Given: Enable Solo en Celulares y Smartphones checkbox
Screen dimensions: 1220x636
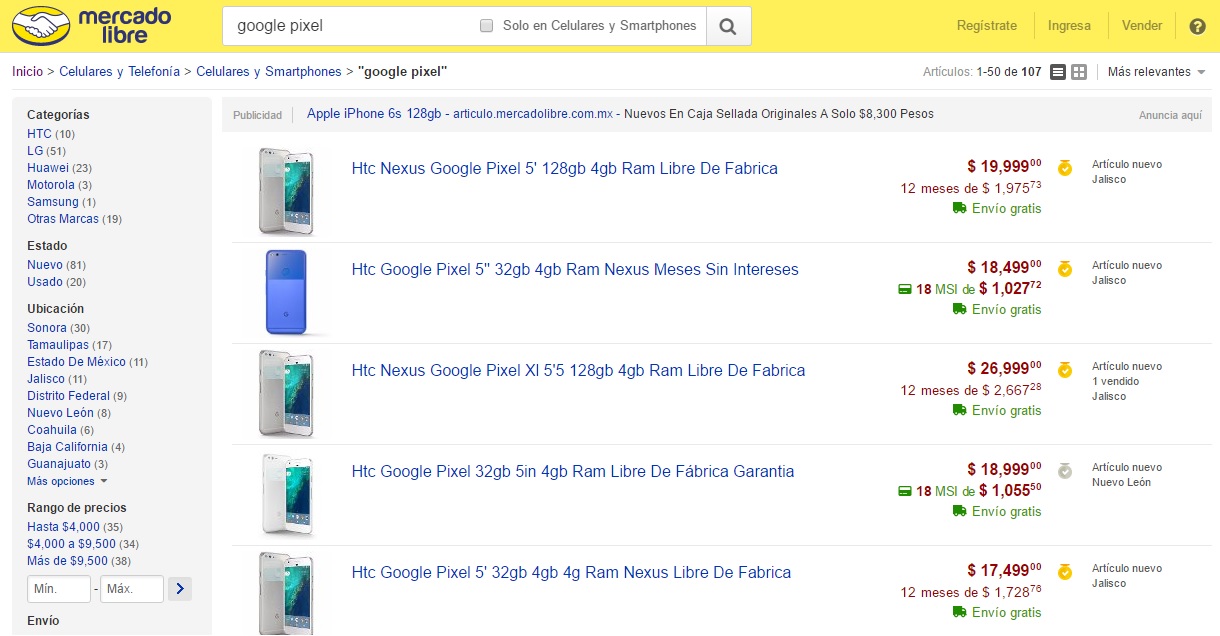Looking at the screenshot, I should 487,26.
